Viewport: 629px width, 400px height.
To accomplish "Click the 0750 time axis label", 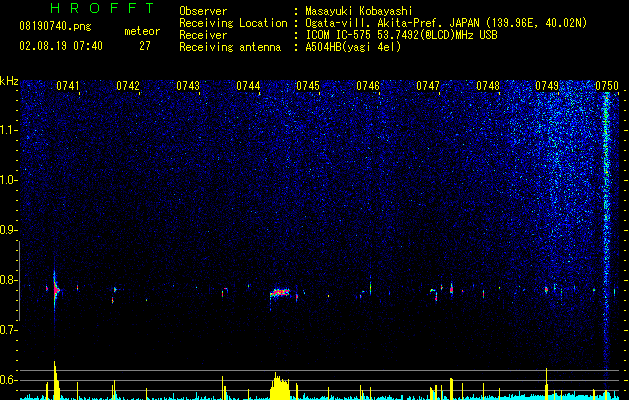I will point(607,86).
